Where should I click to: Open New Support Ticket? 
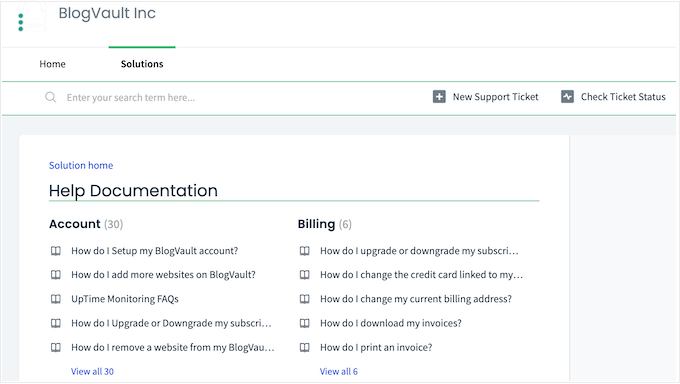point(496,97)
